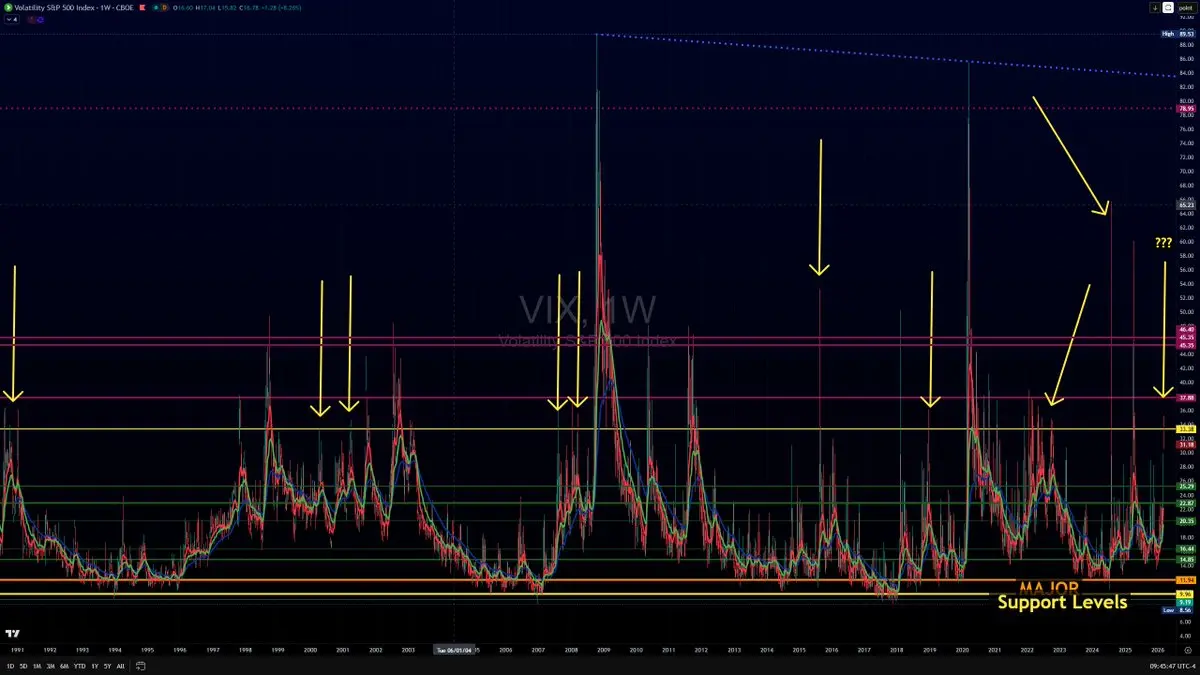Select the 1D time range
Viewport: 1200px width, 675px height.
(x=10, y=666)
